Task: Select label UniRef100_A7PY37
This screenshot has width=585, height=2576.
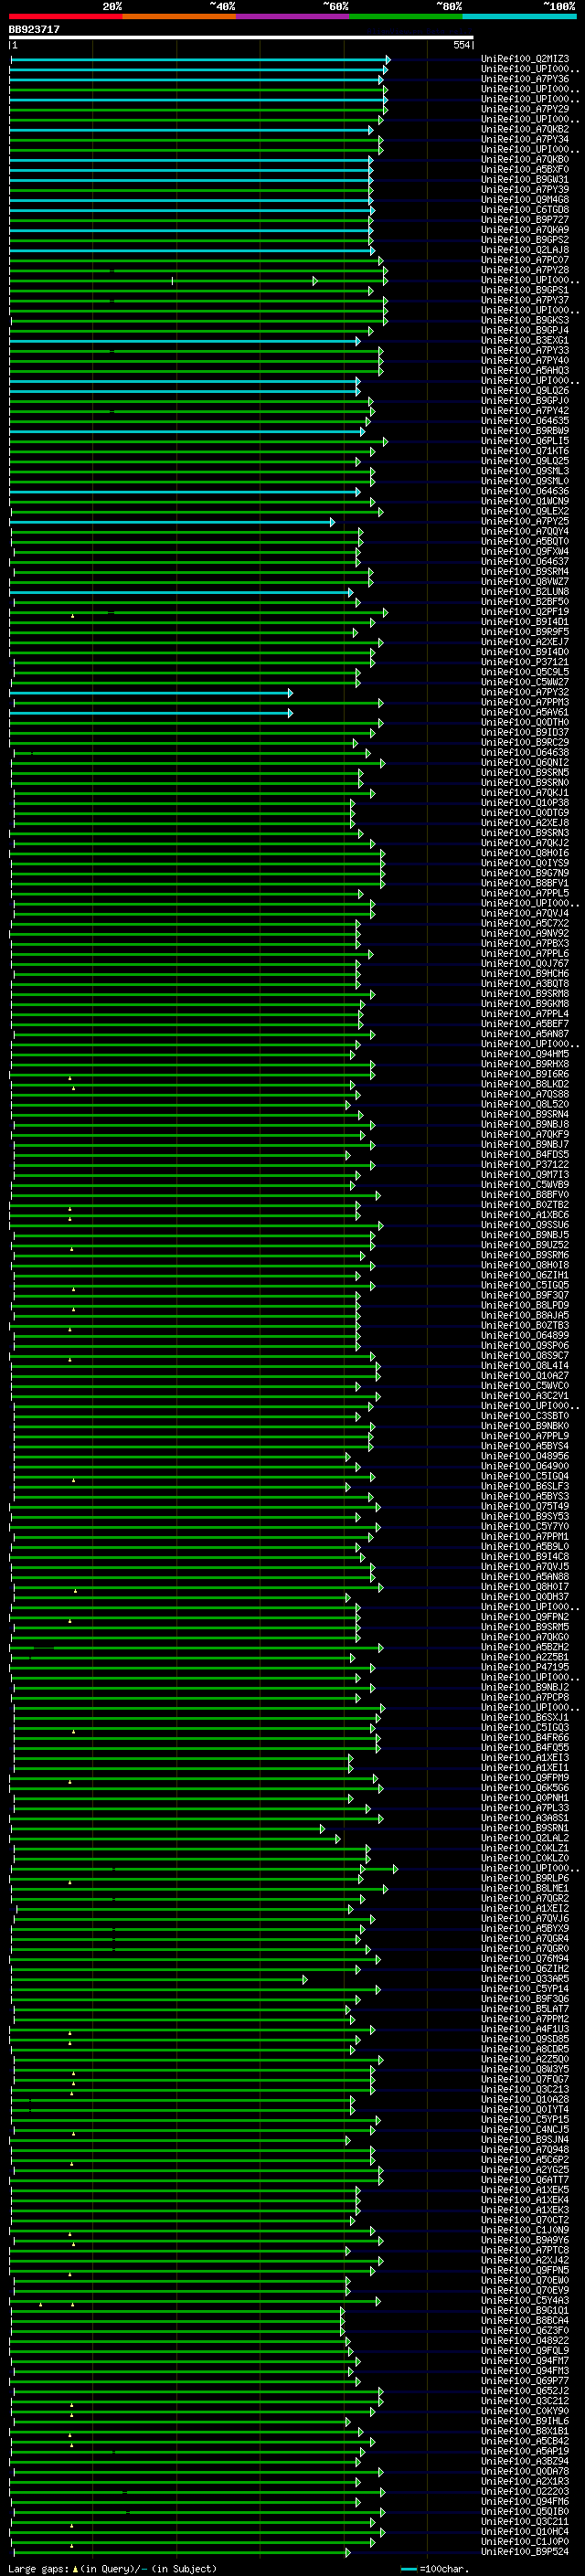Action: (x=525, y=300)
